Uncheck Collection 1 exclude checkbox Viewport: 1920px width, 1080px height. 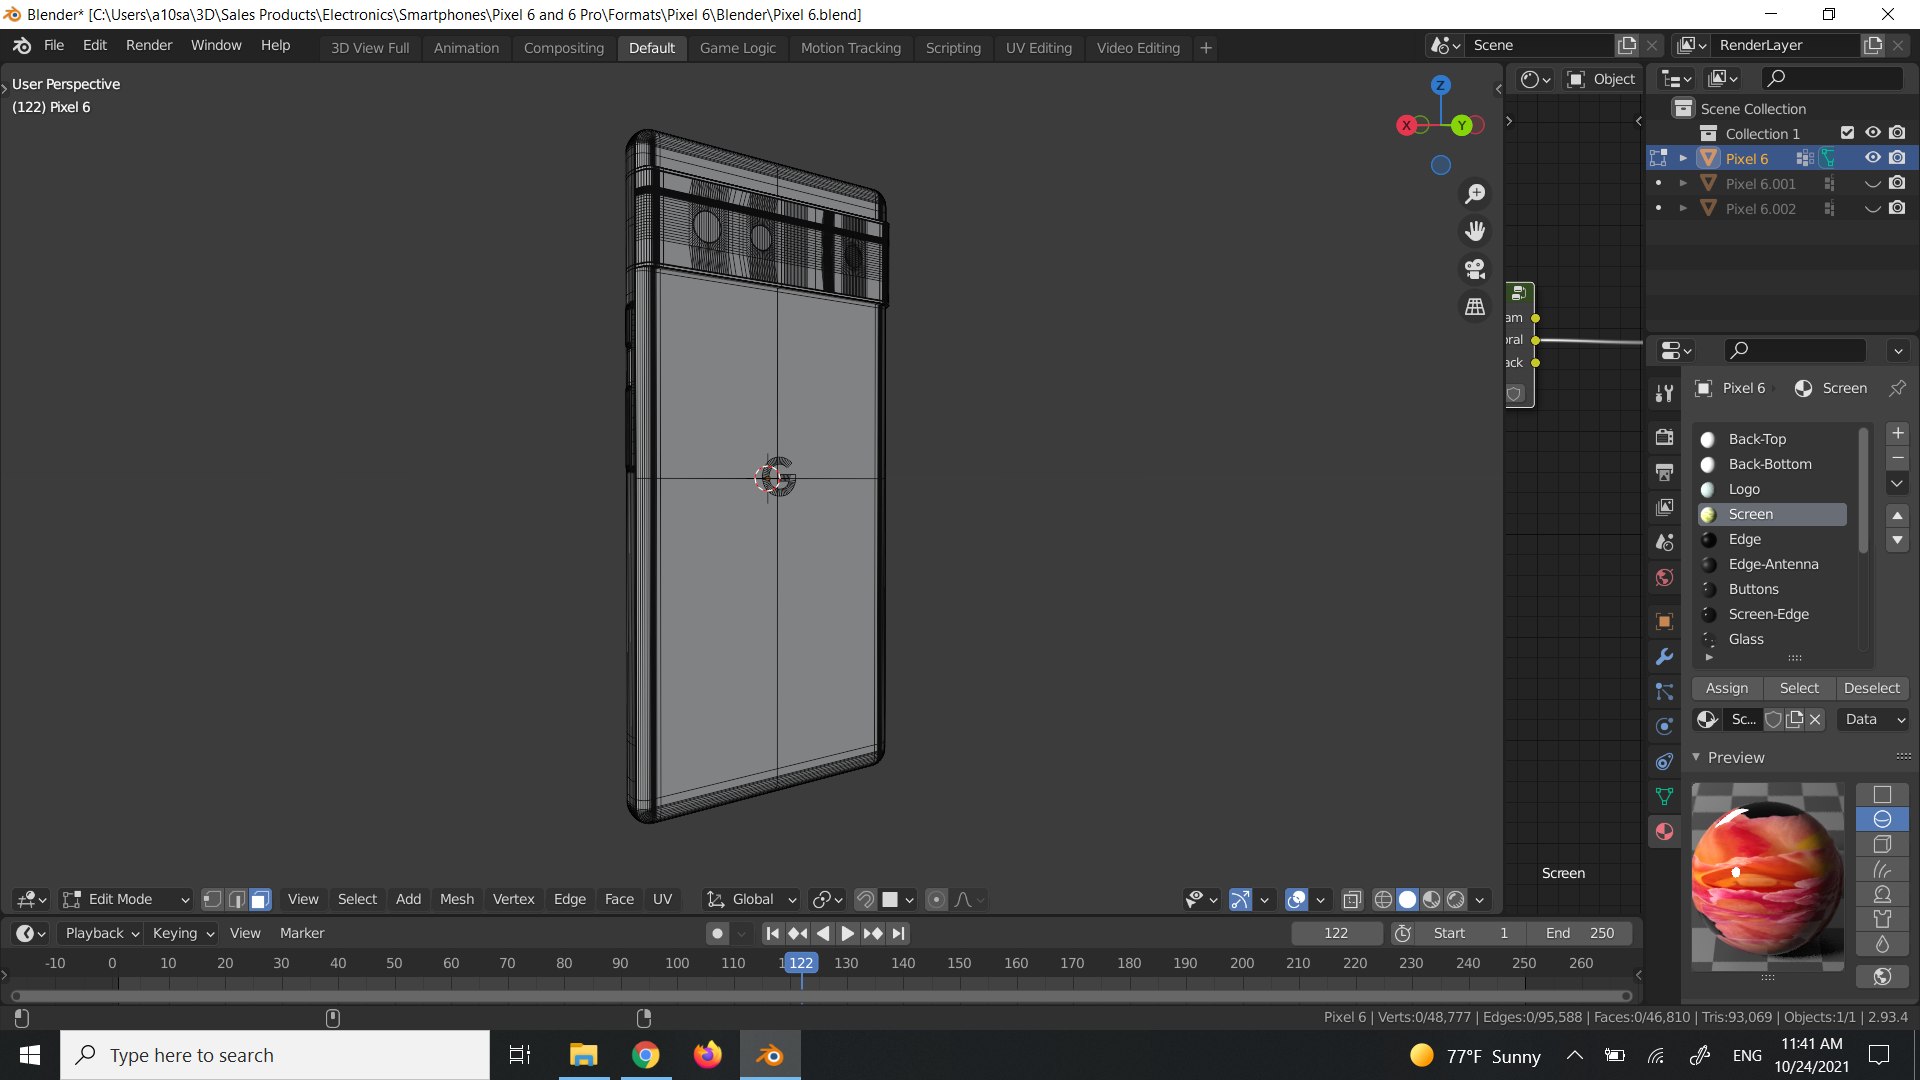(x=1847, y=133)
